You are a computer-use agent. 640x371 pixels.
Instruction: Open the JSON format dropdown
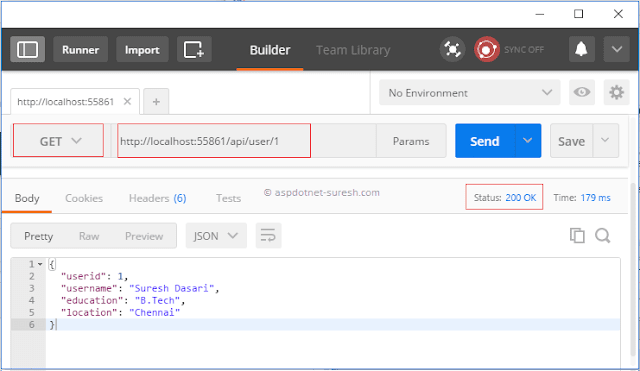pos(216,235)
